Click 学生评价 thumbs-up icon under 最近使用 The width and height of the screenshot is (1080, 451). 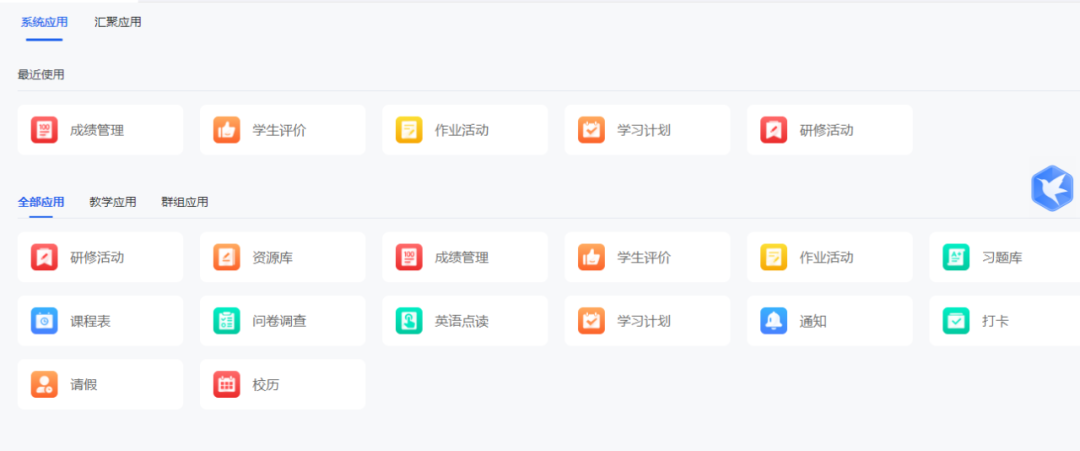point(227,130)
